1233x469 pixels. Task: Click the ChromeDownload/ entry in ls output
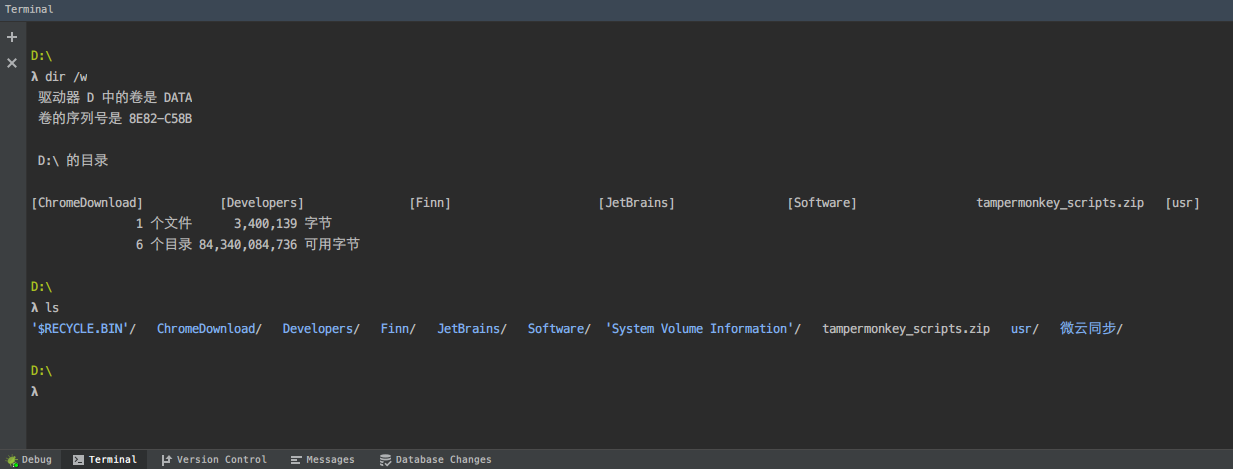(x=209, y=329)
